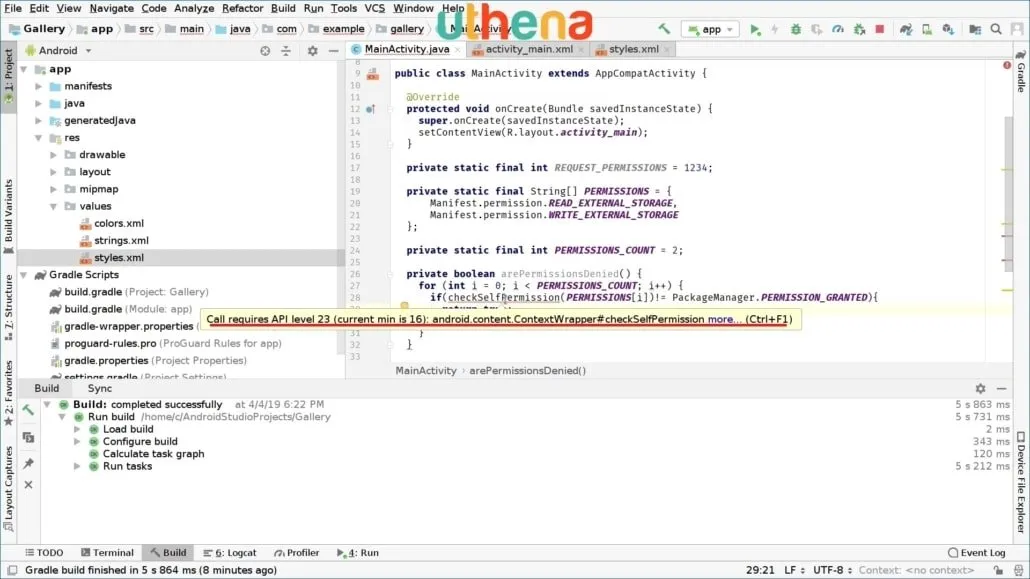Expand the Configure build step
The image size is (1030, 579).
(78, 442)
